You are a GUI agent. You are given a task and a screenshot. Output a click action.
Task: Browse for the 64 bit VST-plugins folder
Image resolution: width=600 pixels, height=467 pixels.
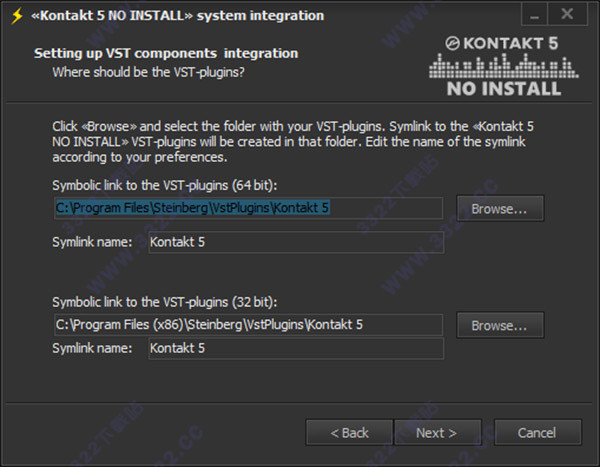pyautogui.click(x=500, y=209)
